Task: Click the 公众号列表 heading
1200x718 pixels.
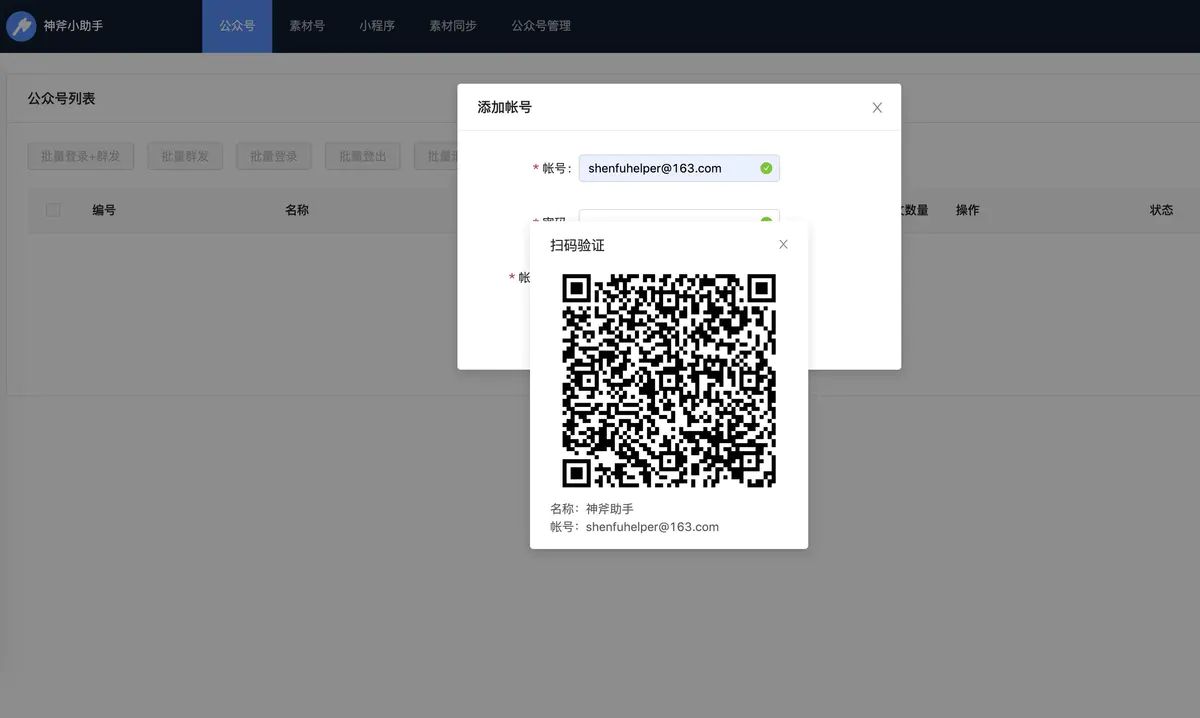Action: (x=61, y=98)
